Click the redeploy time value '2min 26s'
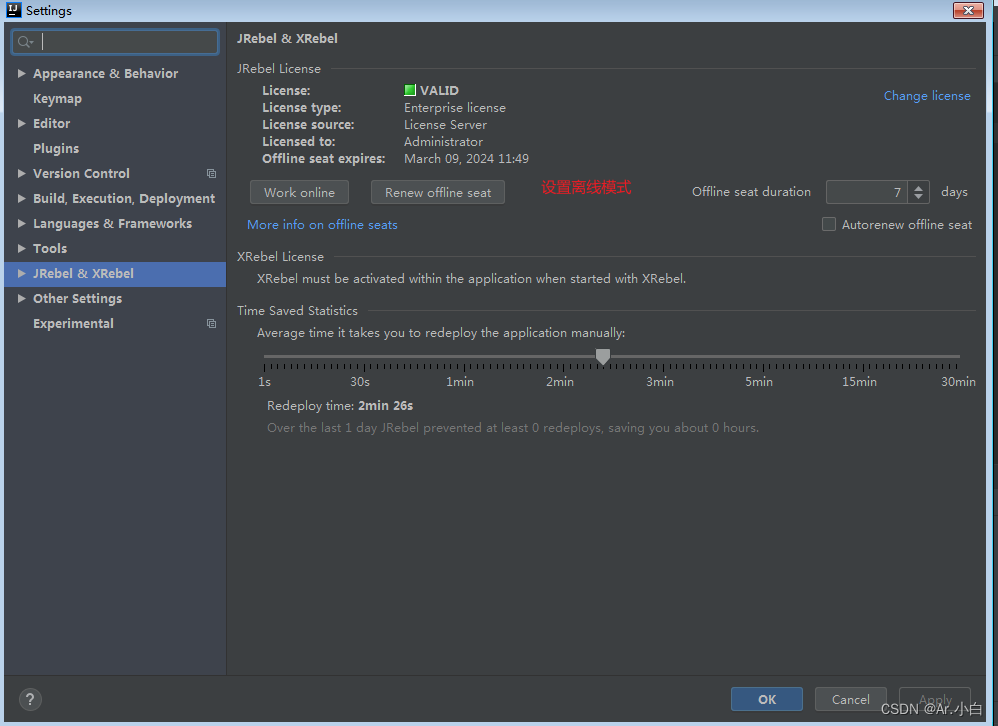This screenshot has height=726, width=998. pos(386,406)
